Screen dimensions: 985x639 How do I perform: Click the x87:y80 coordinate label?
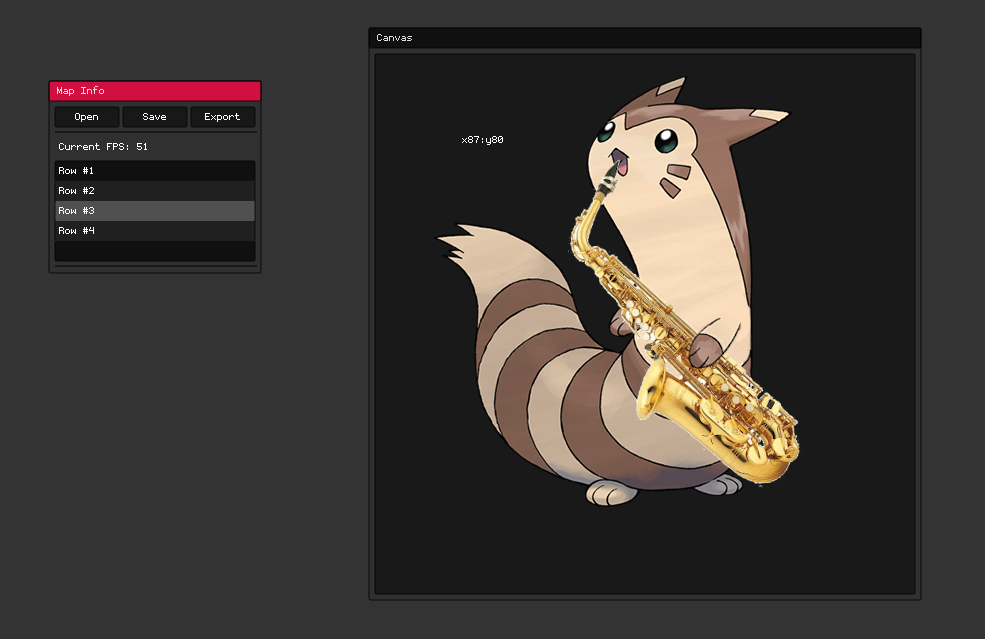tap(482, 140)
